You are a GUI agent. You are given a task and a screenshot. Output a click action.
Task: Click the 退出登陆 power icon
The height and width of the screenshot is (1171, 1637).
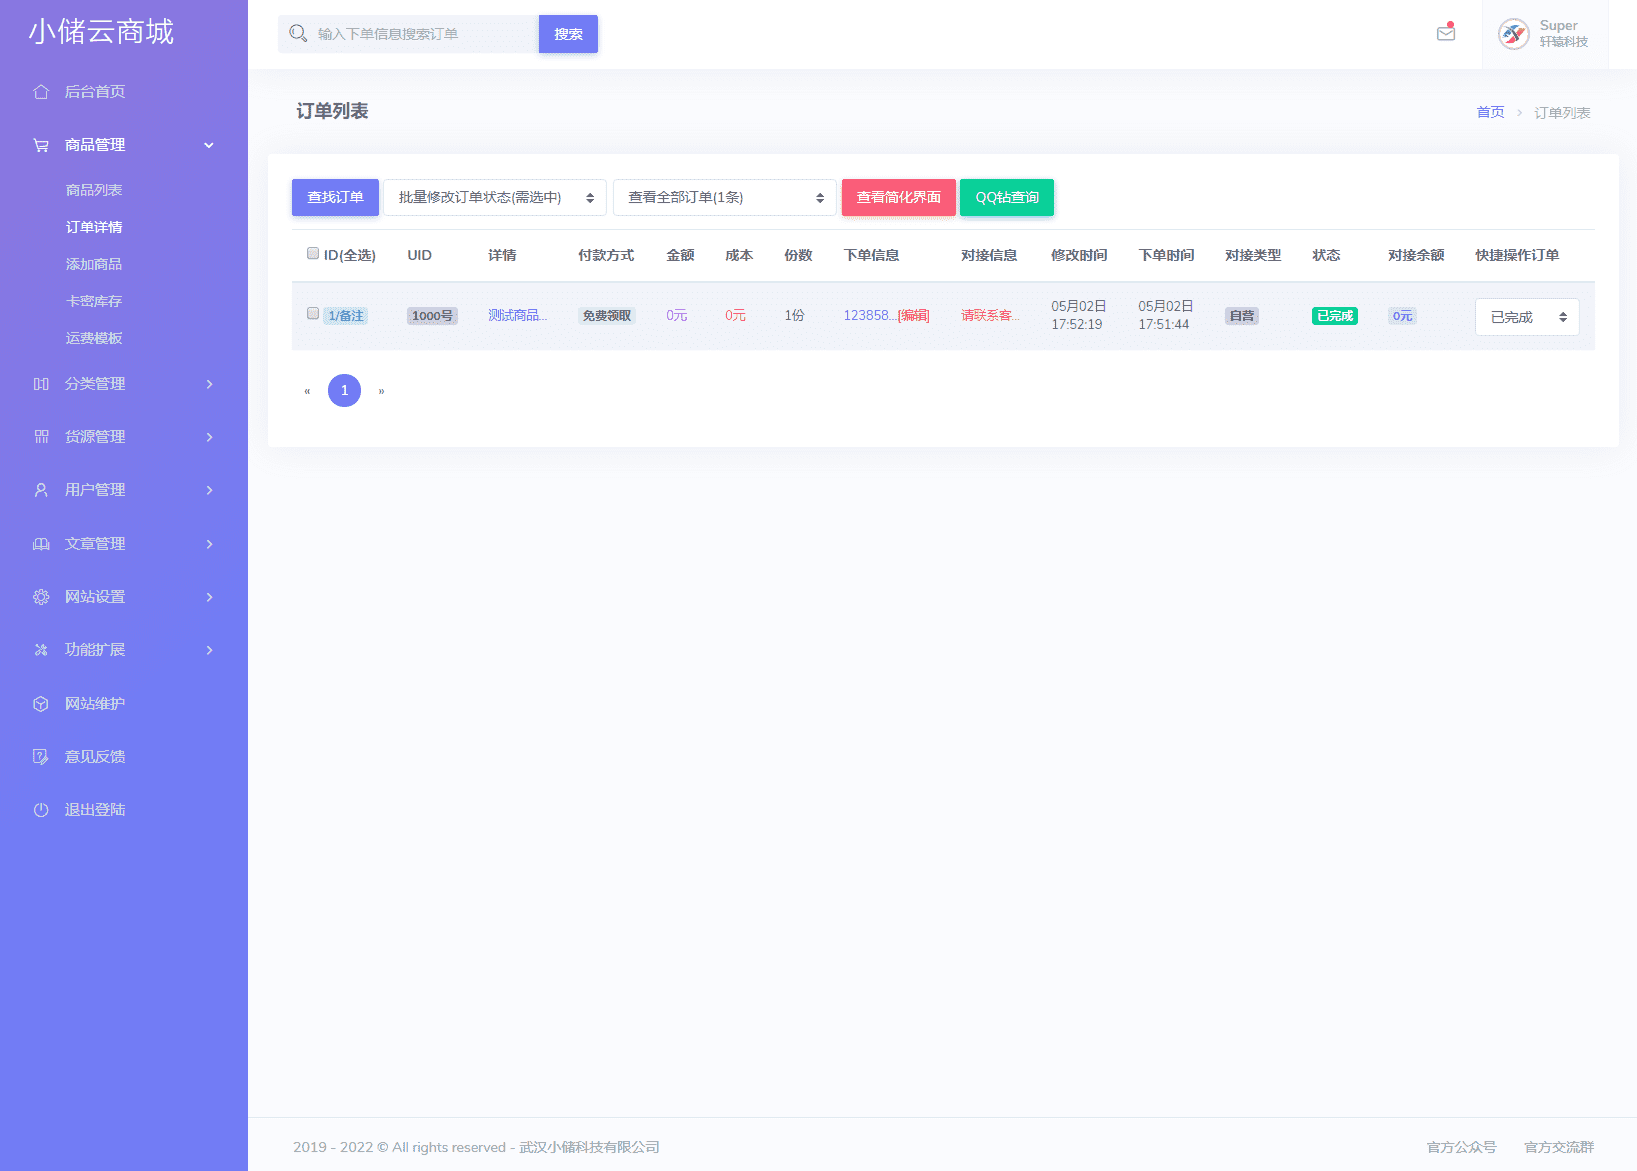[x=41, y=810]
